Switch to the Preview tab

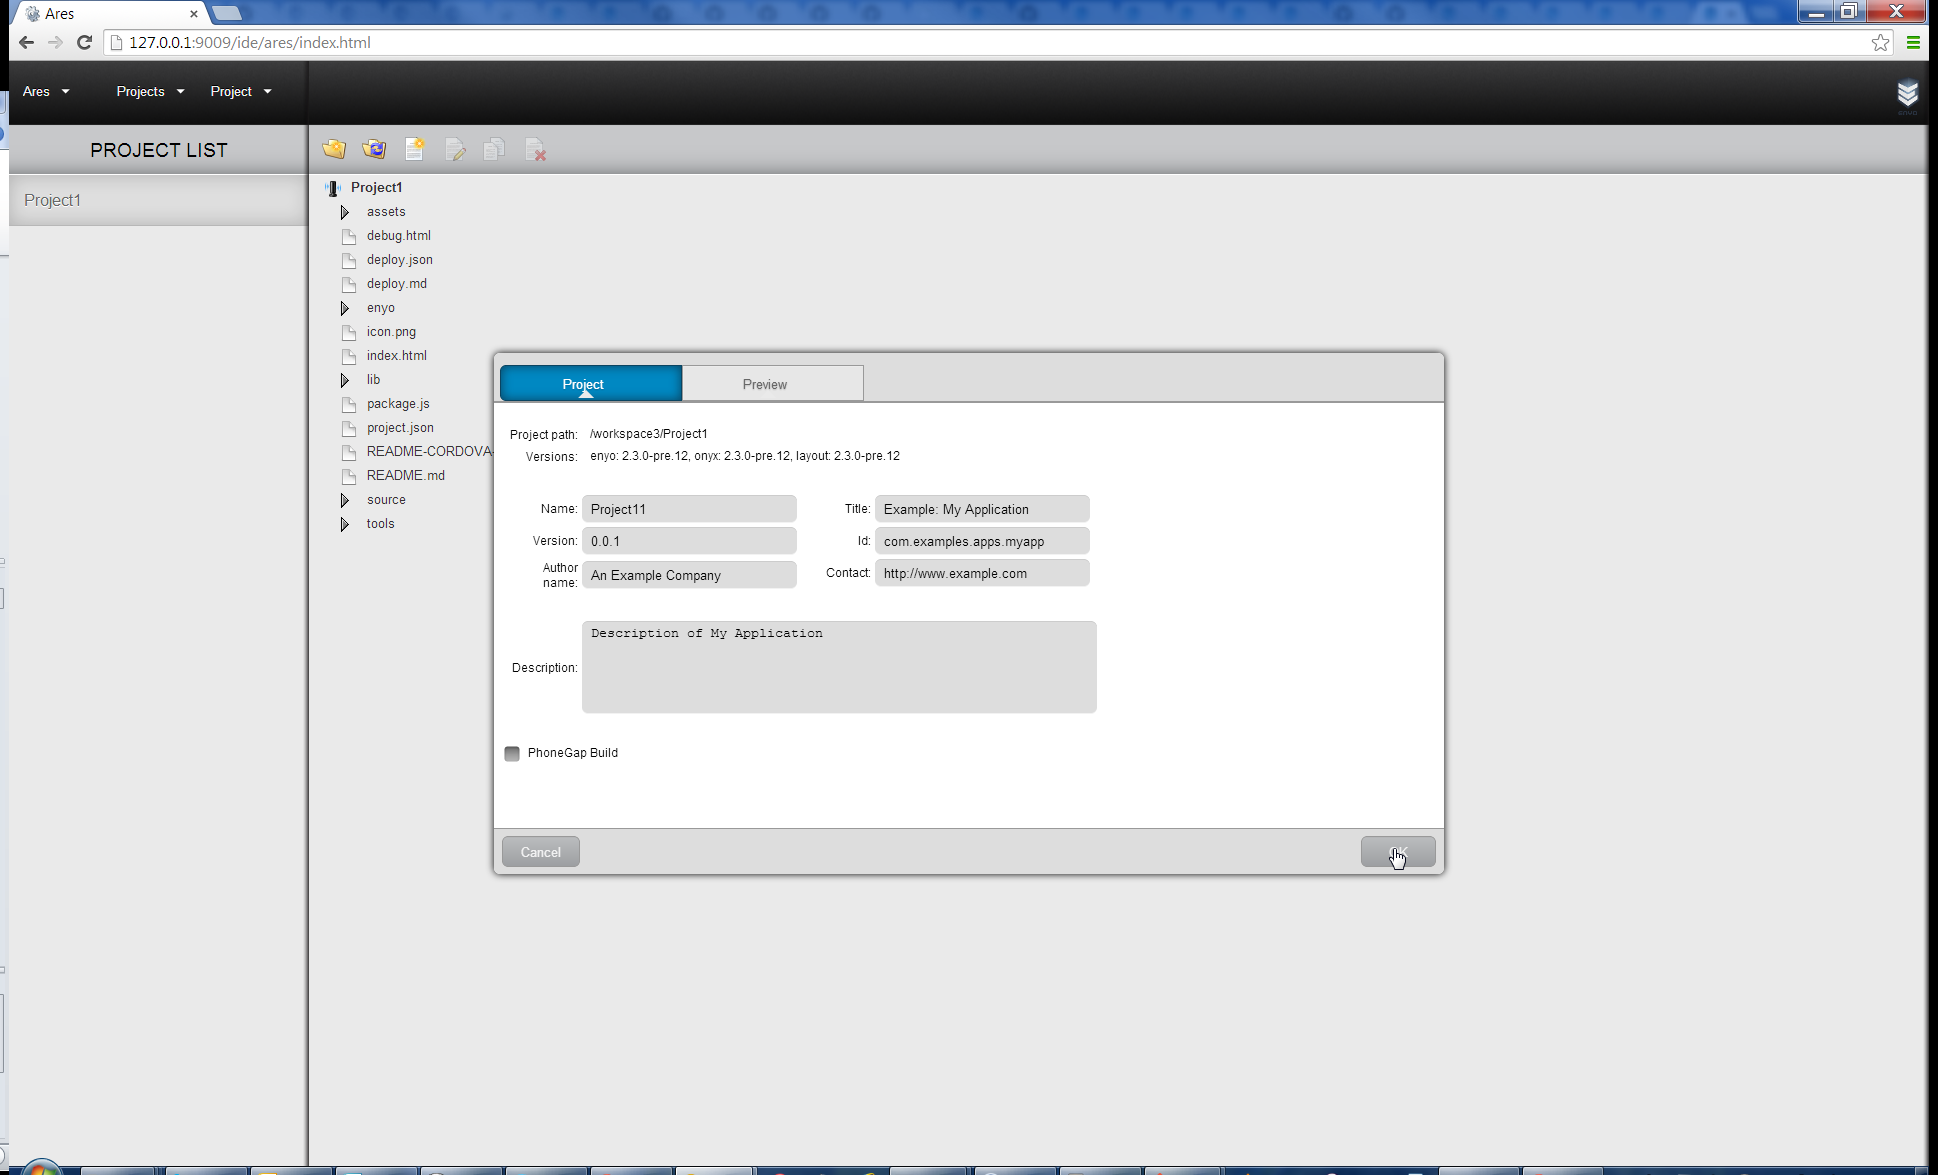pyautogui.click(x=764, y=383)
